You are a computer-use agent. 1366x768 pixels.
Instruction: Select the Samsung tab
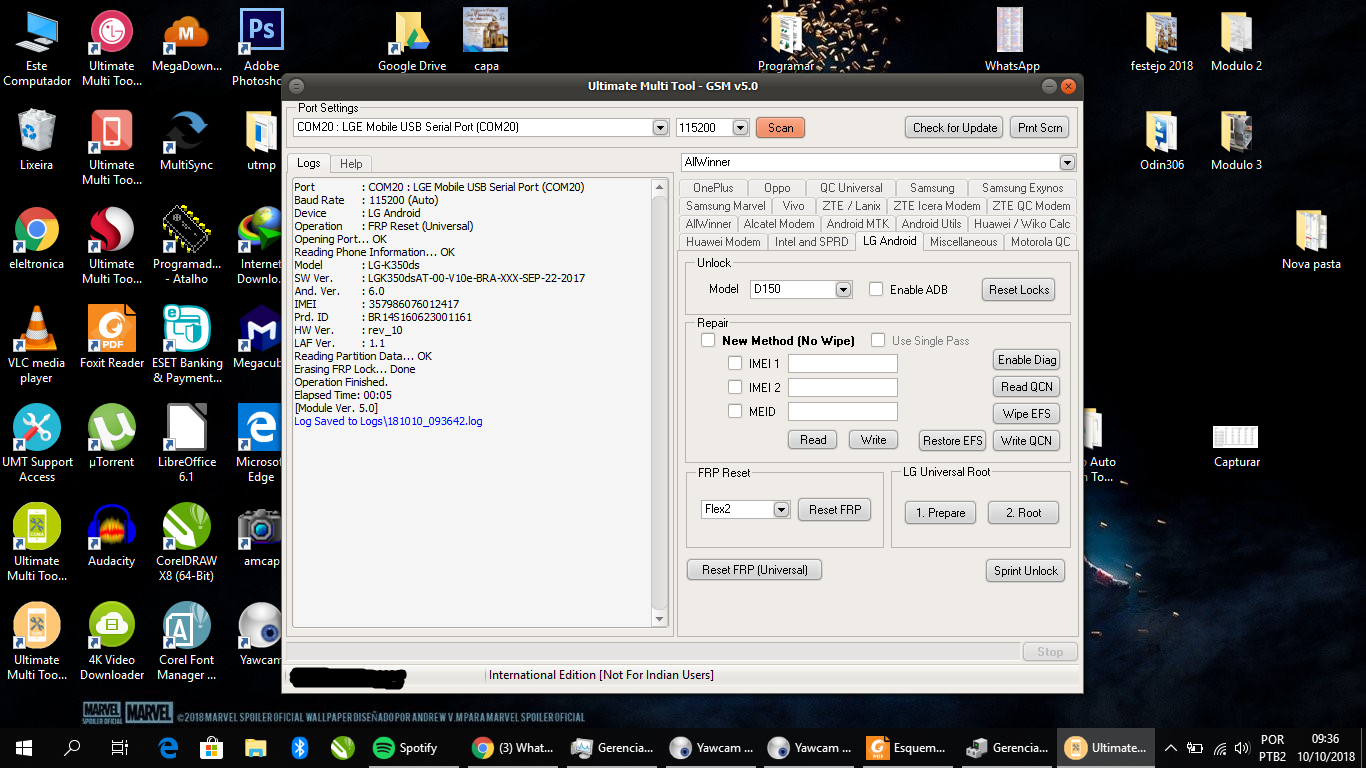pos(932,188)
